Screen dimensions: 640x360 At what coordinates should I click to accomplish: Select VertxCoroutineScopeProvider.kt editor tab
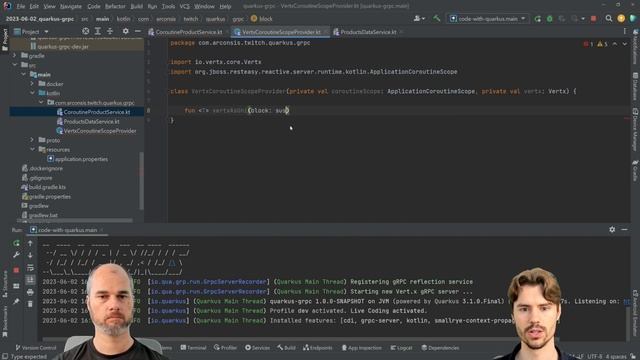(280, 32)
